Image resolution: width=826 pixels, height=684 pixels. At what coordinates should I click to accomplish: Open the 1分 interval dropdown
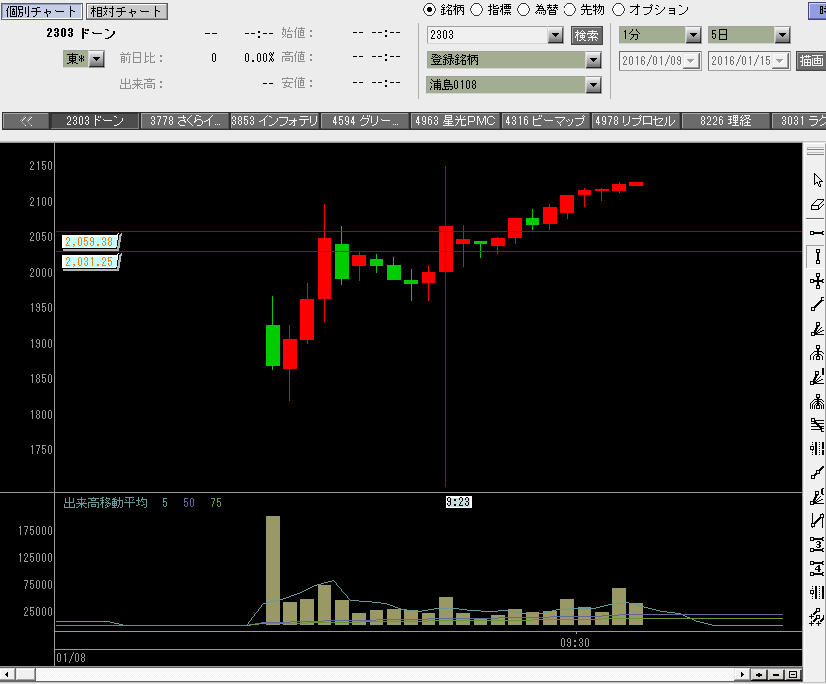[x=693, y=35]
